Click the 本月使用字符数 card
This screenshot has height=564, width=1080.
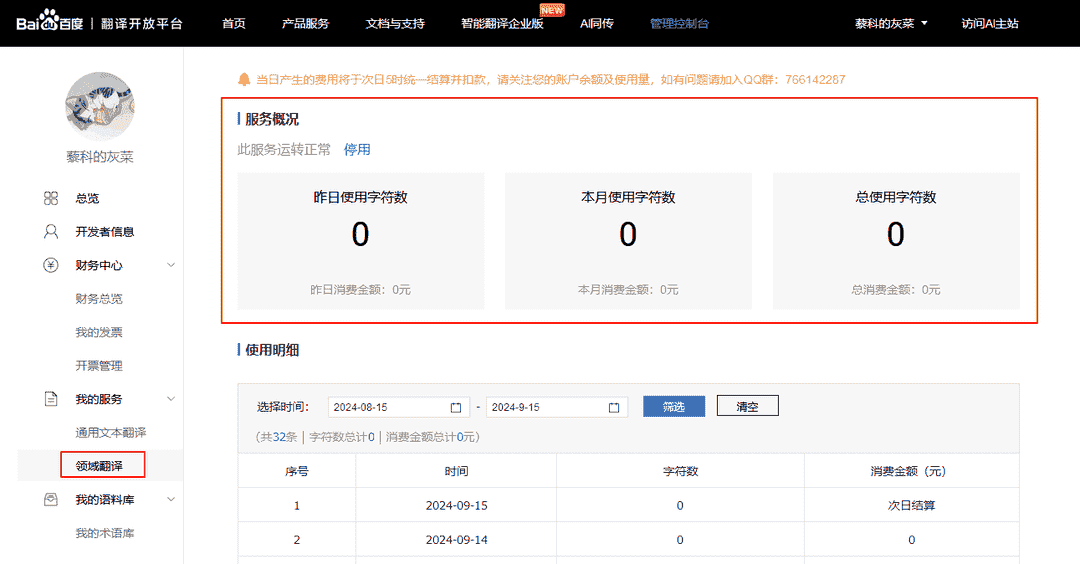(628, 240)
